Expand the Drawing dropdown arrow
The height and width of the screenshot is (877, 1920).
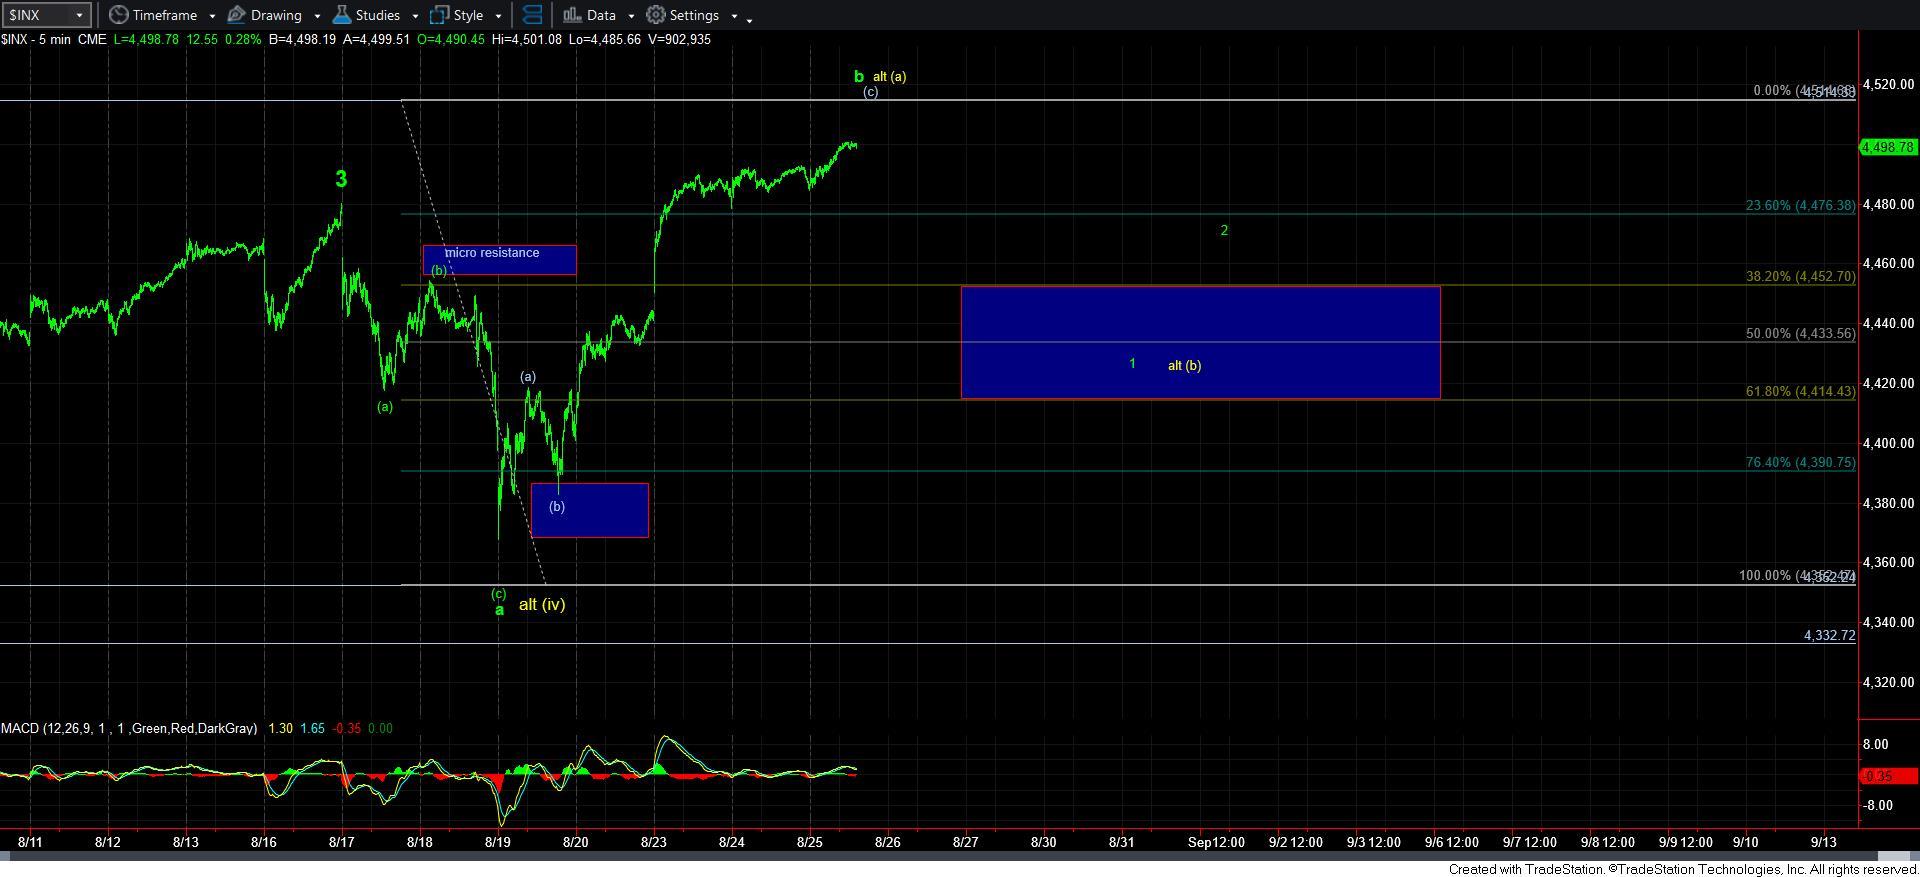pos(317,16)
